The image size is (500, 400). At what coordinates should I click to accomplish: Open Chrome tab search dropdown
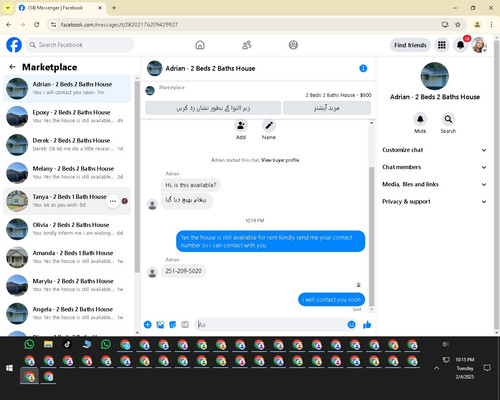(8, 8)
